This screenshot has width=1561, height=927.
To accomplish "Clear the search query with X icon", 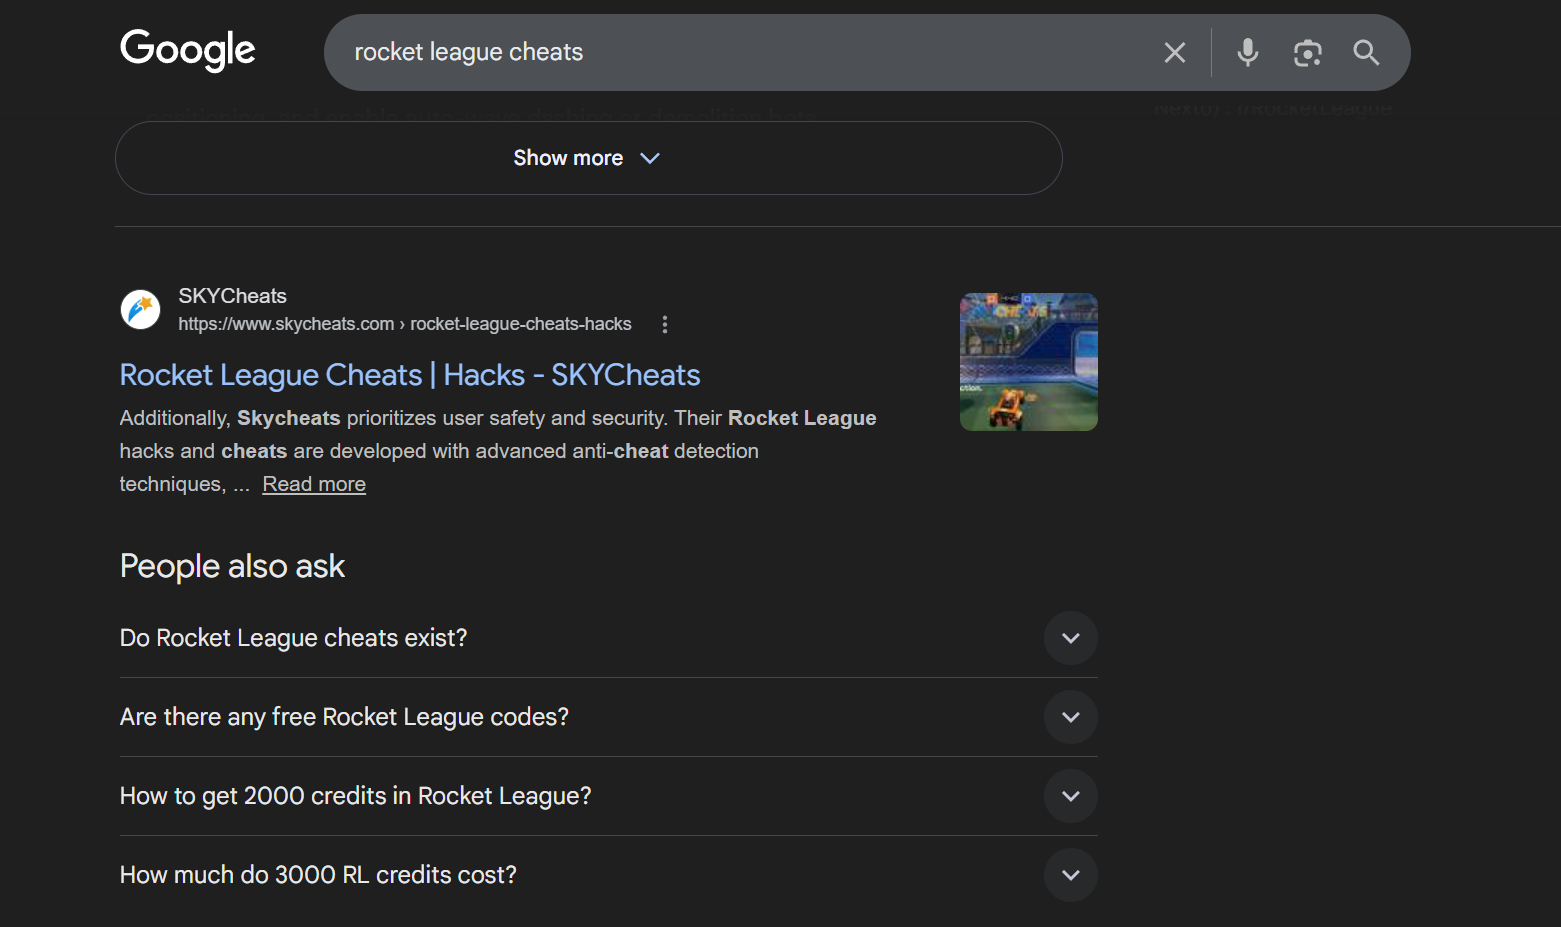I will click(1175, 53).
